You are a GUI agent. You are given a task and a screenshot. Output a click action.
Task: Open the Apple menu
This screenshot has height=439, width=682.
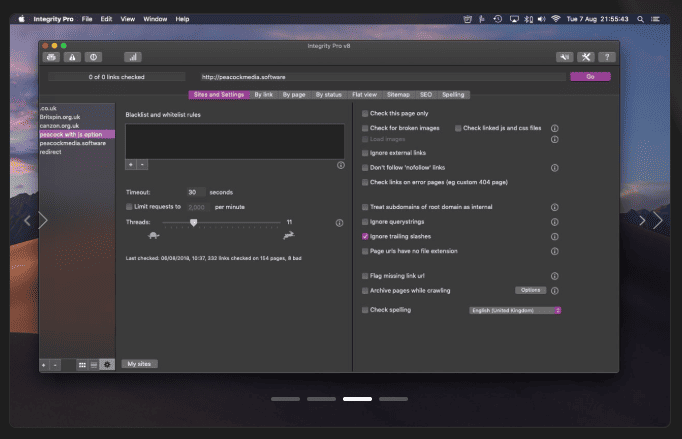click(x=22, y=19)
